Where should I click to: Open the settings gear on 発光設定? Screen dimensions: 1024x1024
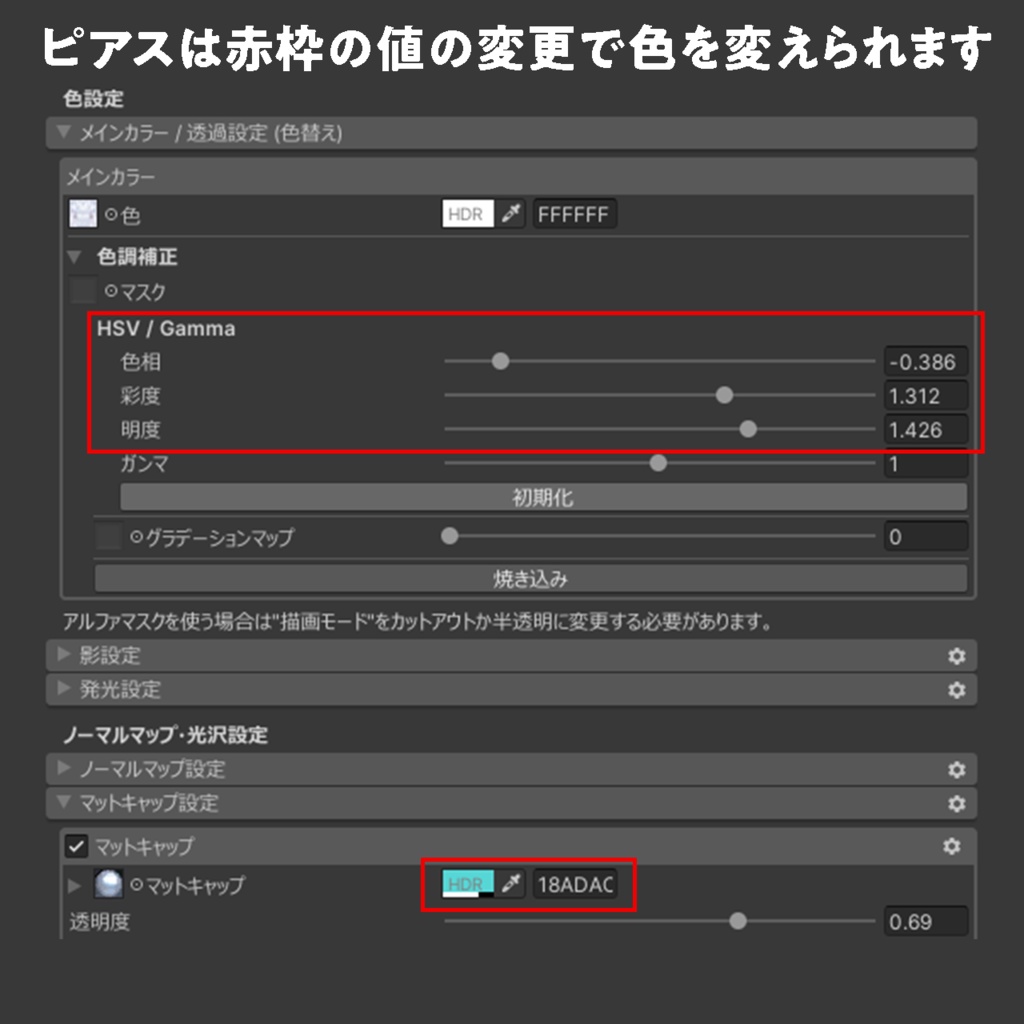tap(957, 690)
